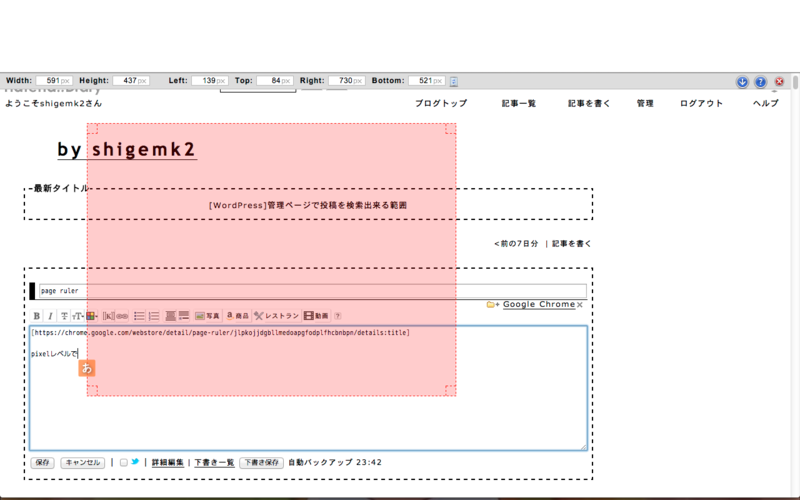Click the キャンセル button
This screenshot has height=500, width=800.
tap(83, 463)
